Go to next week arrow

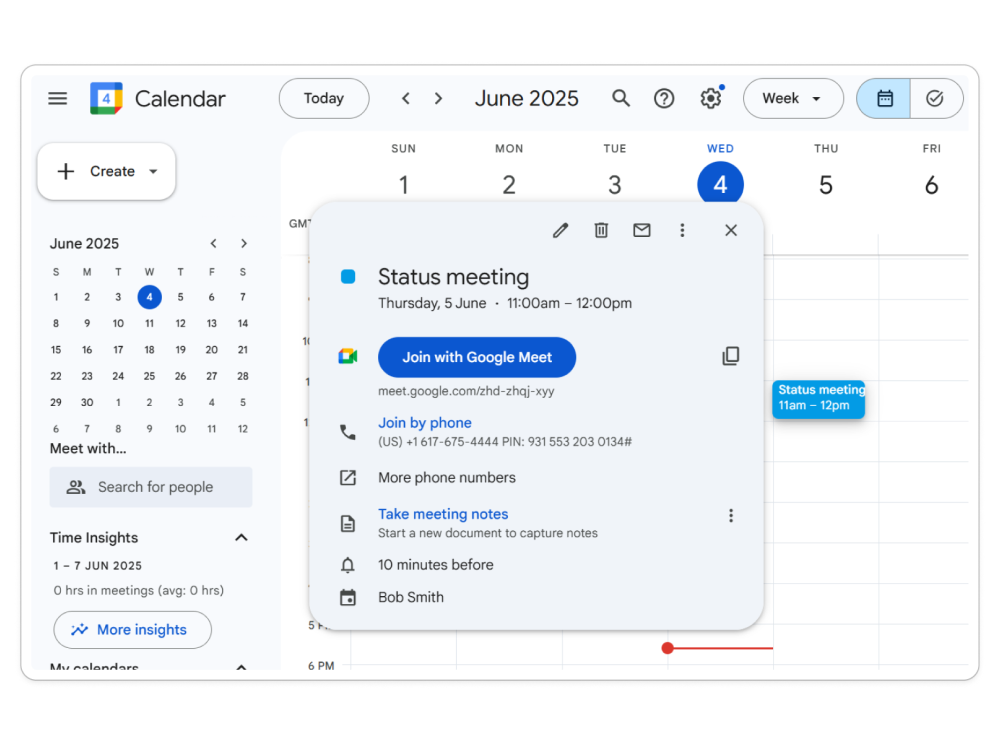(x=438, y=98)
